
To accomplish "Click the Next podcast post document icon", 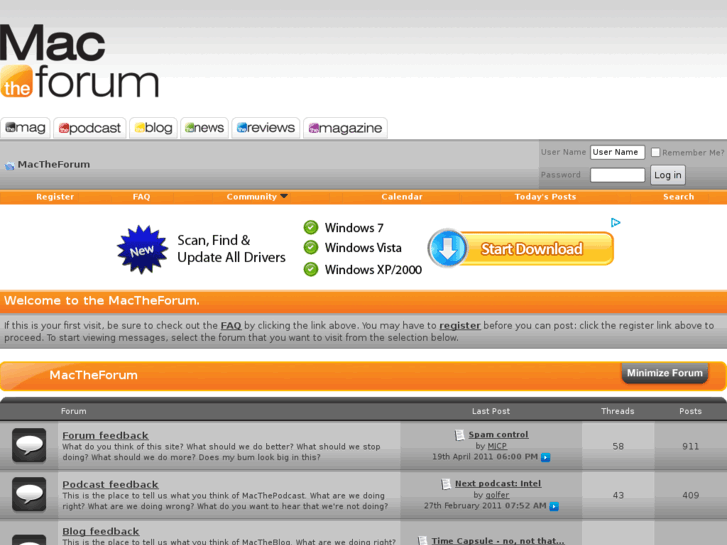I will click(x=446, y=484).
